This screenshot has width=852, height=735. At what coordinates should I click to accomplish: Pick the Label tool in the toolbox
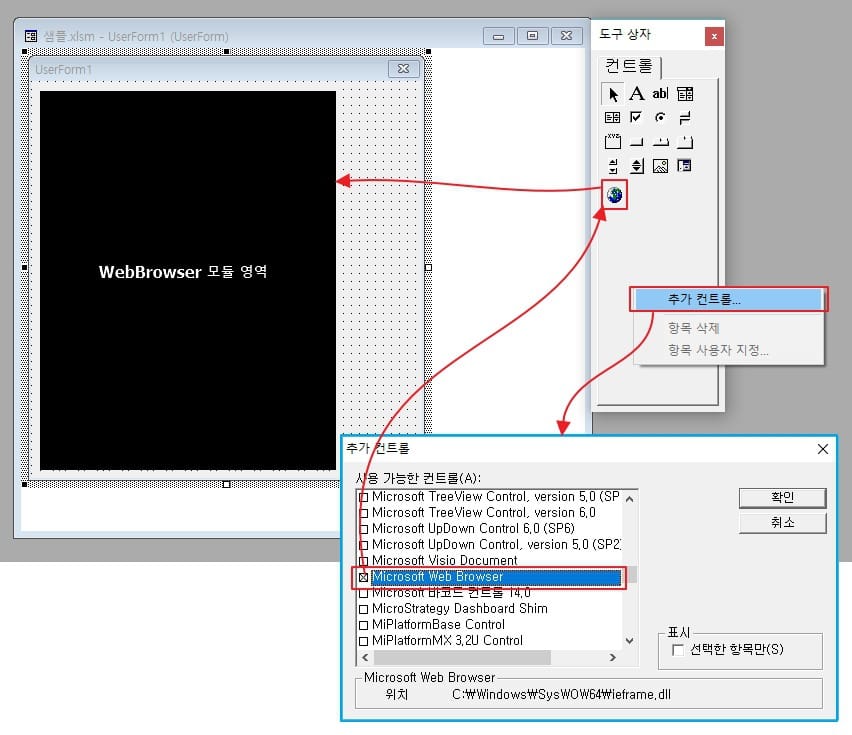click(636, 94)
